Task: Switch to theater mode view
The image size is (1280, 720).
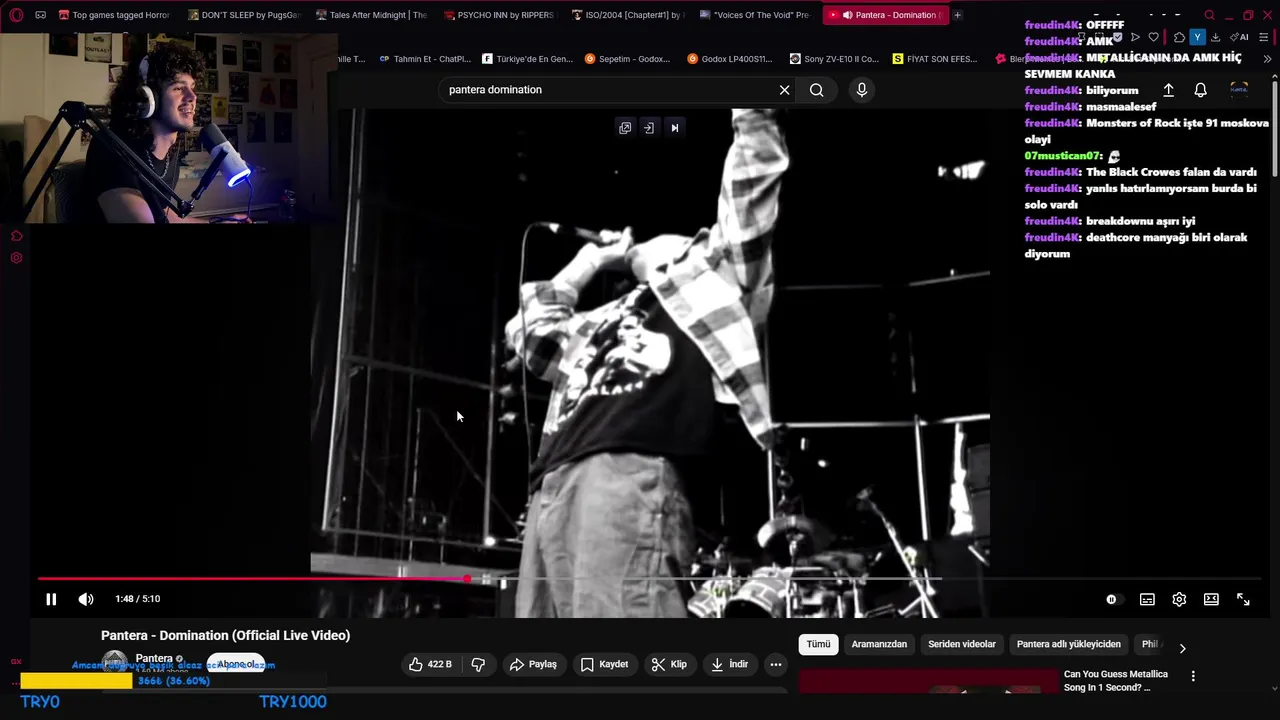Action: click(x=1211, y=599)
